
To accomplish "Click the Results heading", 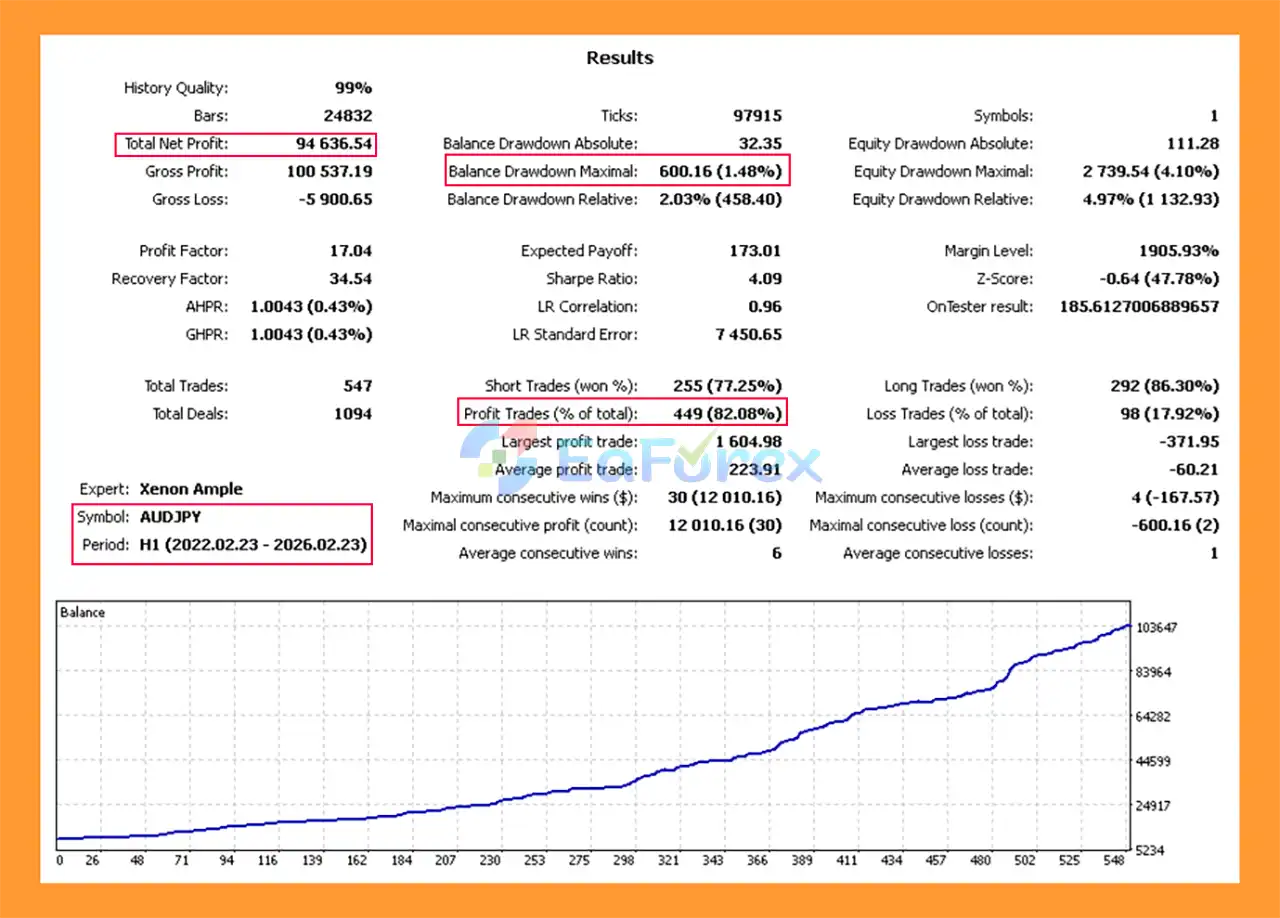I will (x=619, y=58).
